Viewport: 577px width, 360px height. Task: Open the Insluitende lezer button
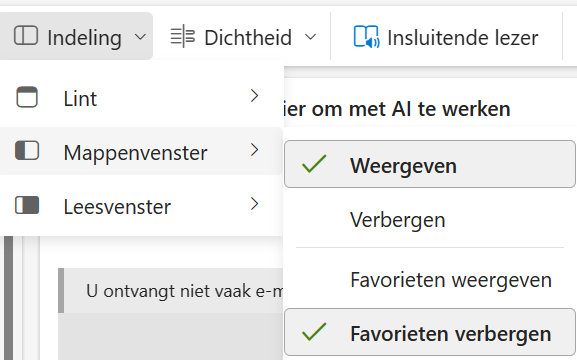click(446, 36)
